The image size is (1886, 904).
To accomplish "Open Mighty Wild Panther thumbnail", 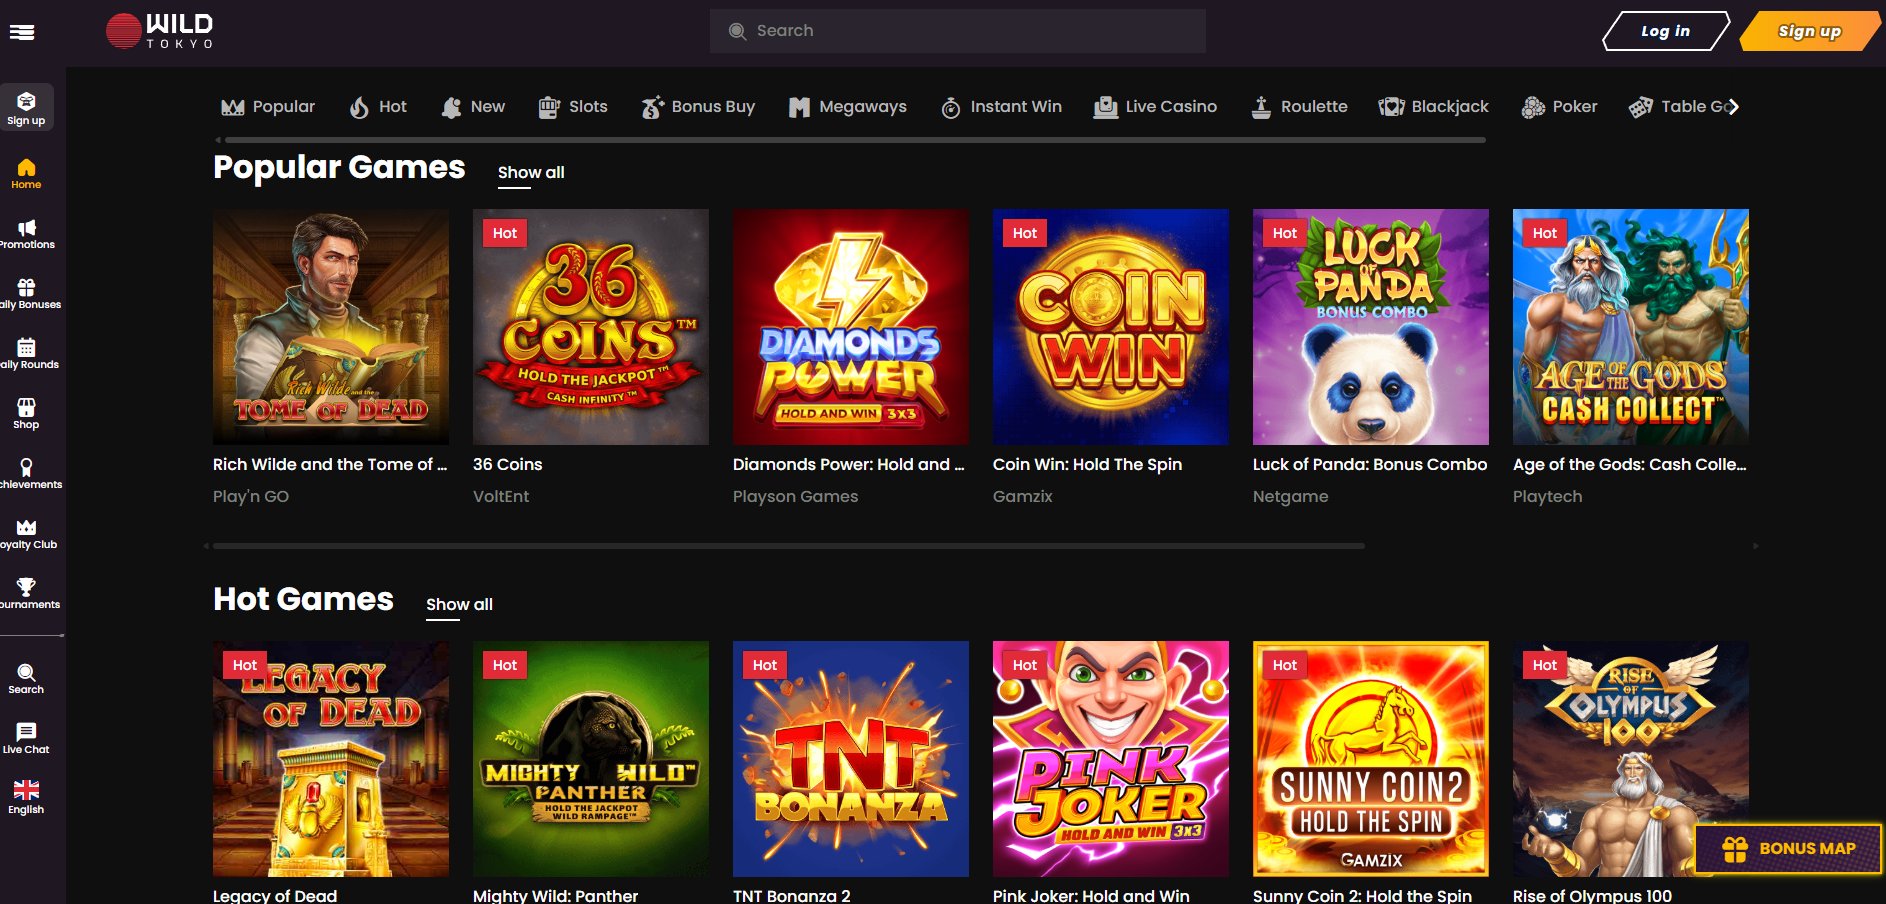I will [x=591, y=759].
